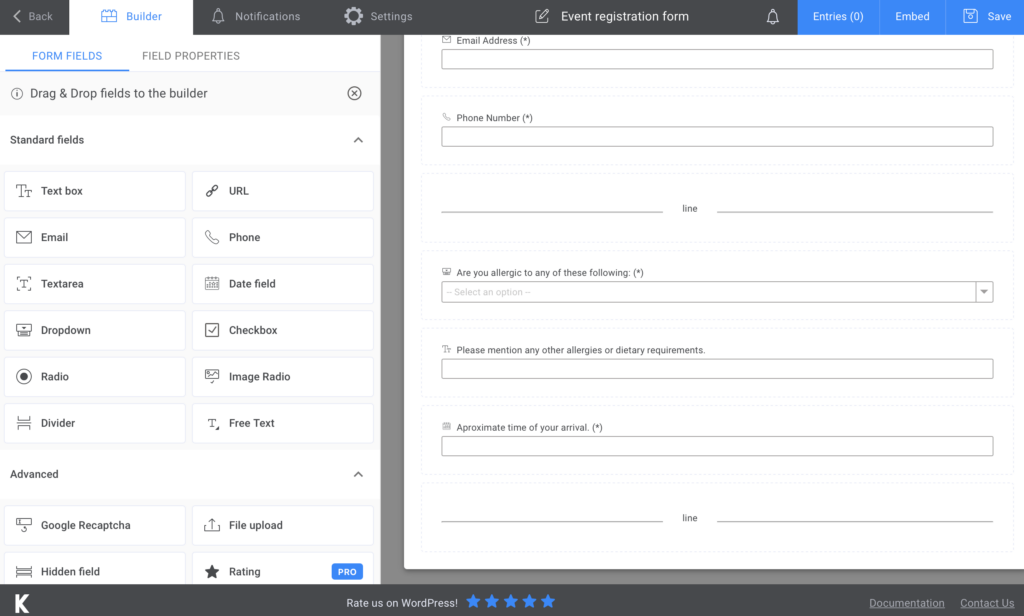Click the info icon beside Drag & Drop hint
This screenshot has height=616, width=1024.
click(x=17, y=93)
